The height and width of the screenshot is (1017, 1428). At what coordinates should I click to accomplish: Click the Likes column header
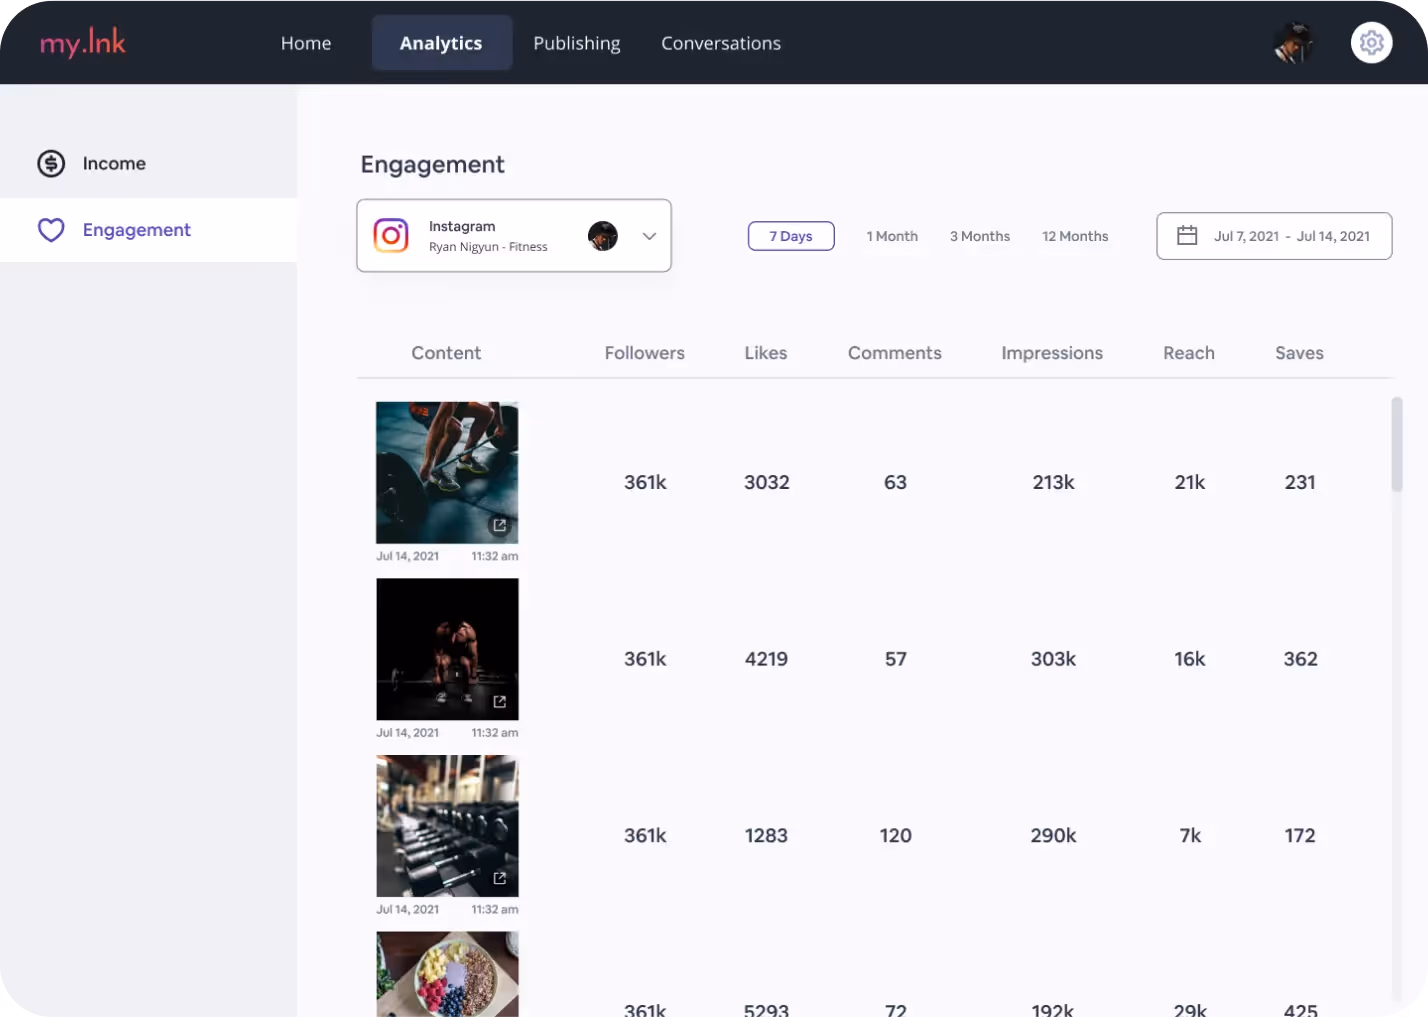coord(766,353)
